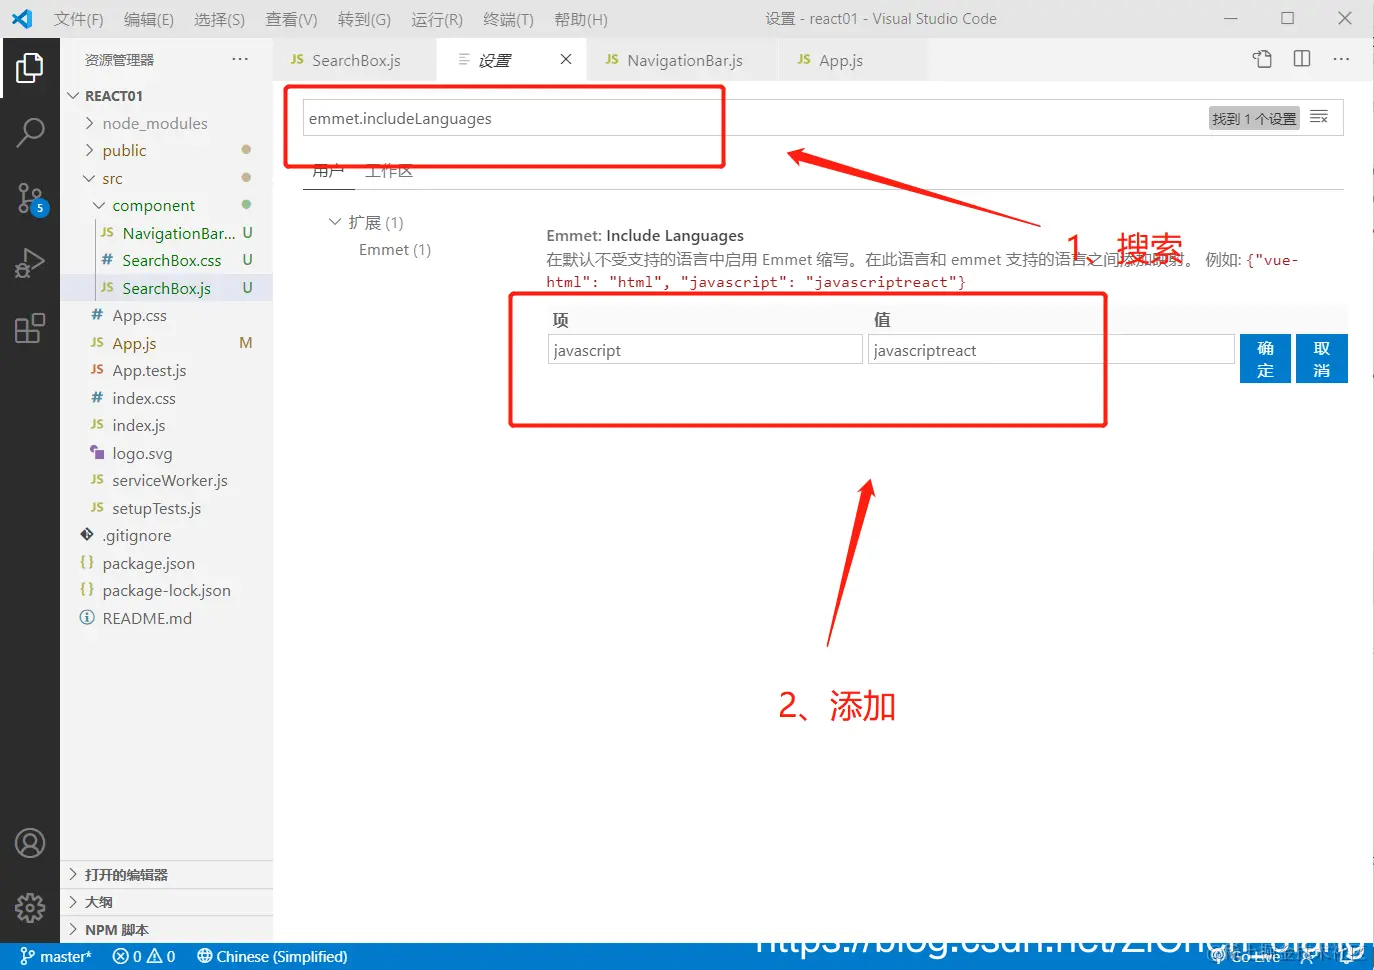
Task: Open NavigationBar.js in the explorer
Action: [166, 233]
